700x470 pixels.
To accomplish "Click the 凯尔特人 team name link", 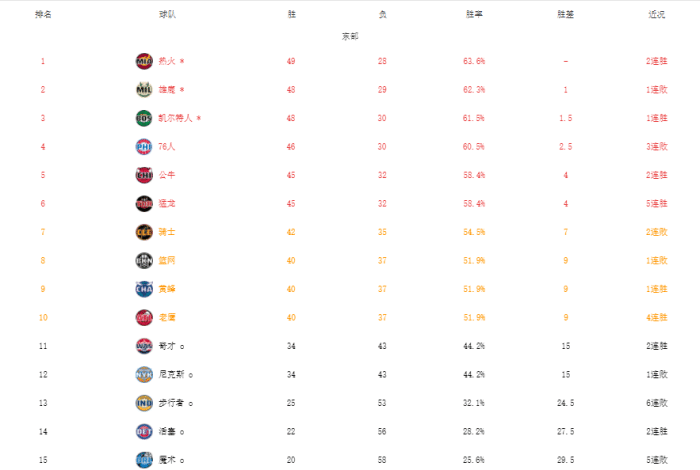I will [x=176, y=118].
